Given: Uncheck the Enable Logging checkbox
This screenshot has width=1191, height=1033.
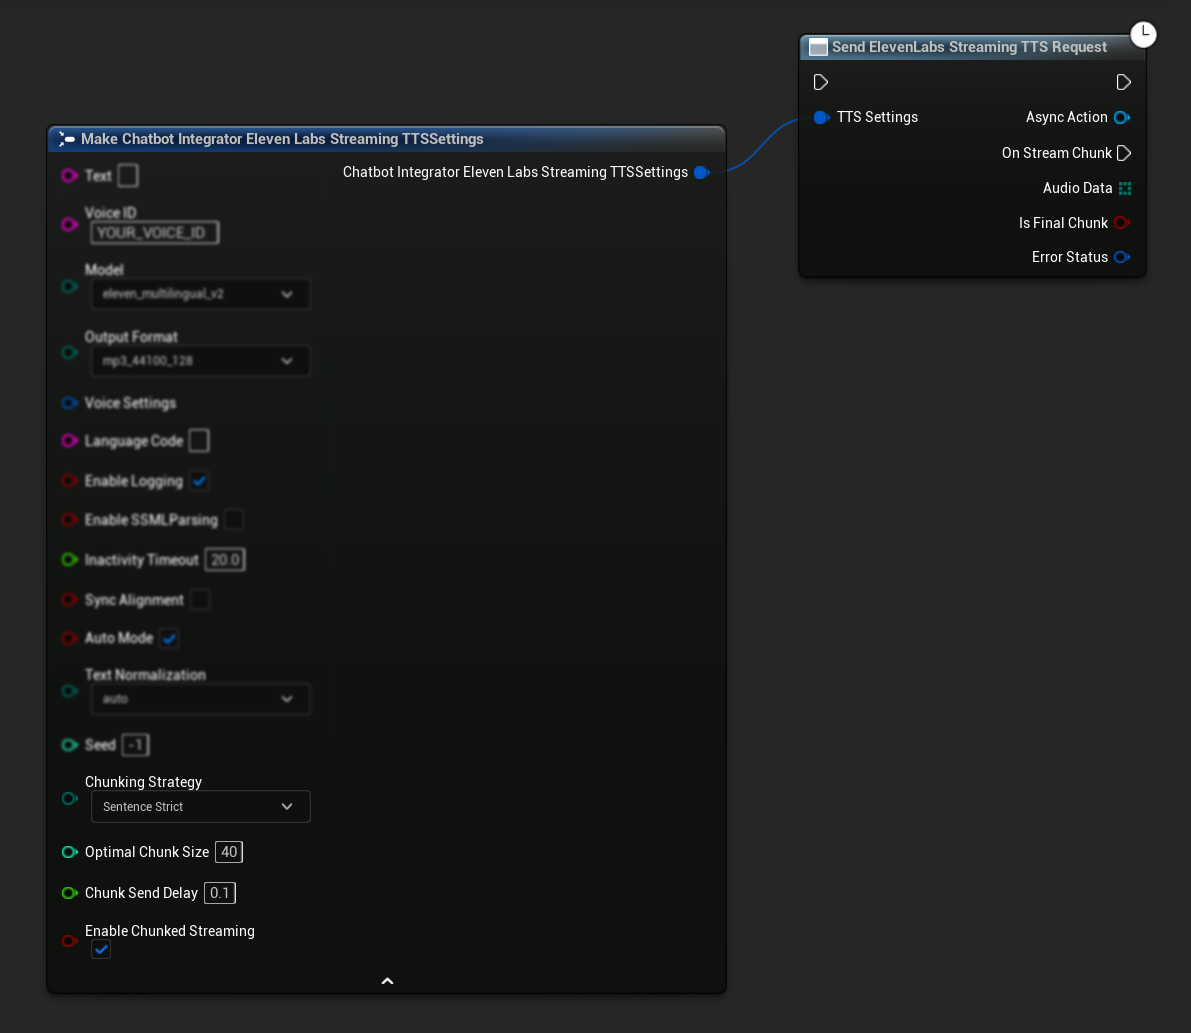Looking at the screenshot, I should (199, 481).
